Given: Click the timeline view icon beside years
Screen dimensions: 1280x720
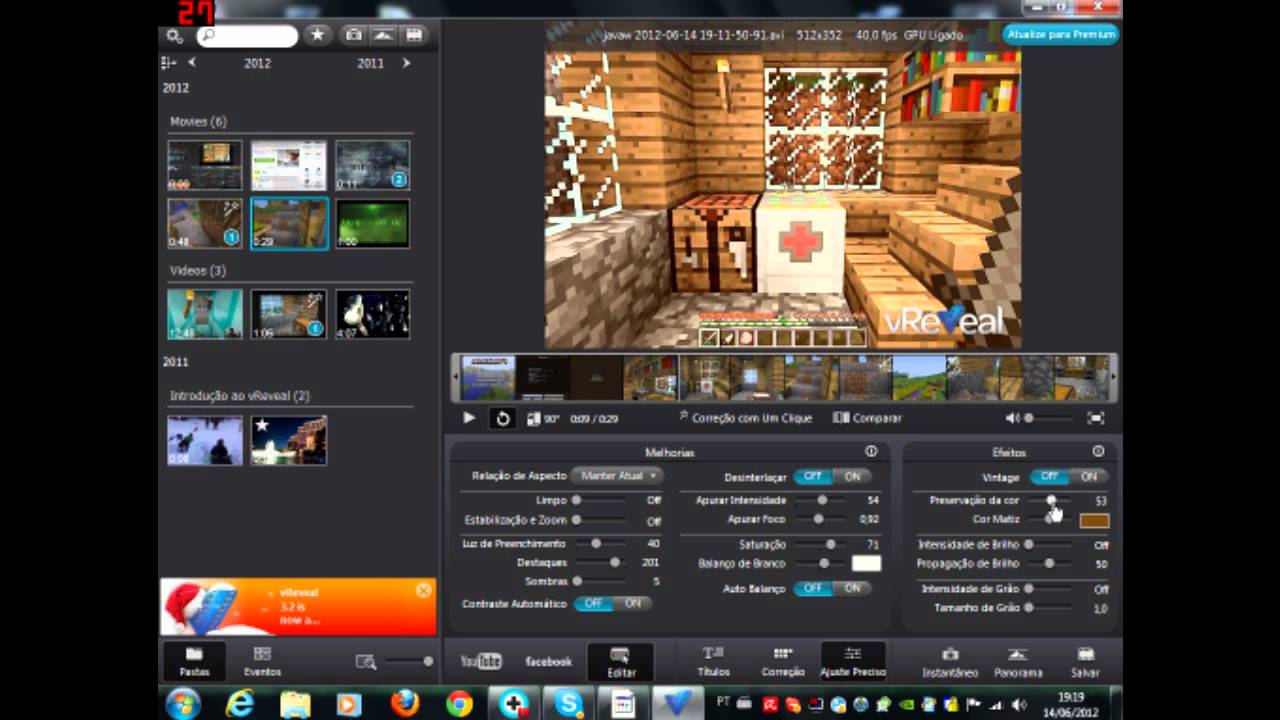Looking at the screenshot, I should tap(168, 63).
